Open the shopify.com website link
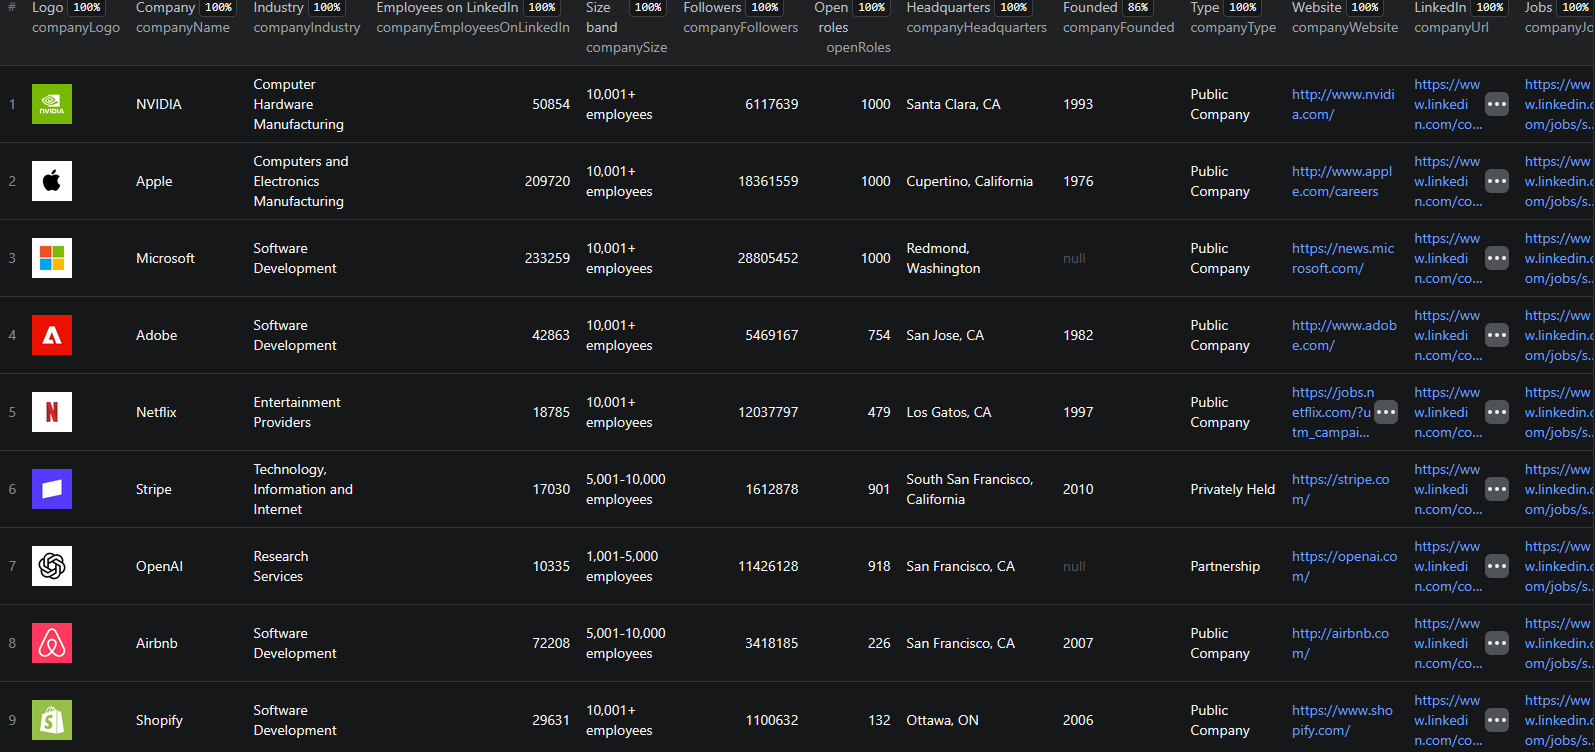This screenshot has height=752, width=1595. pos(1342,720)
